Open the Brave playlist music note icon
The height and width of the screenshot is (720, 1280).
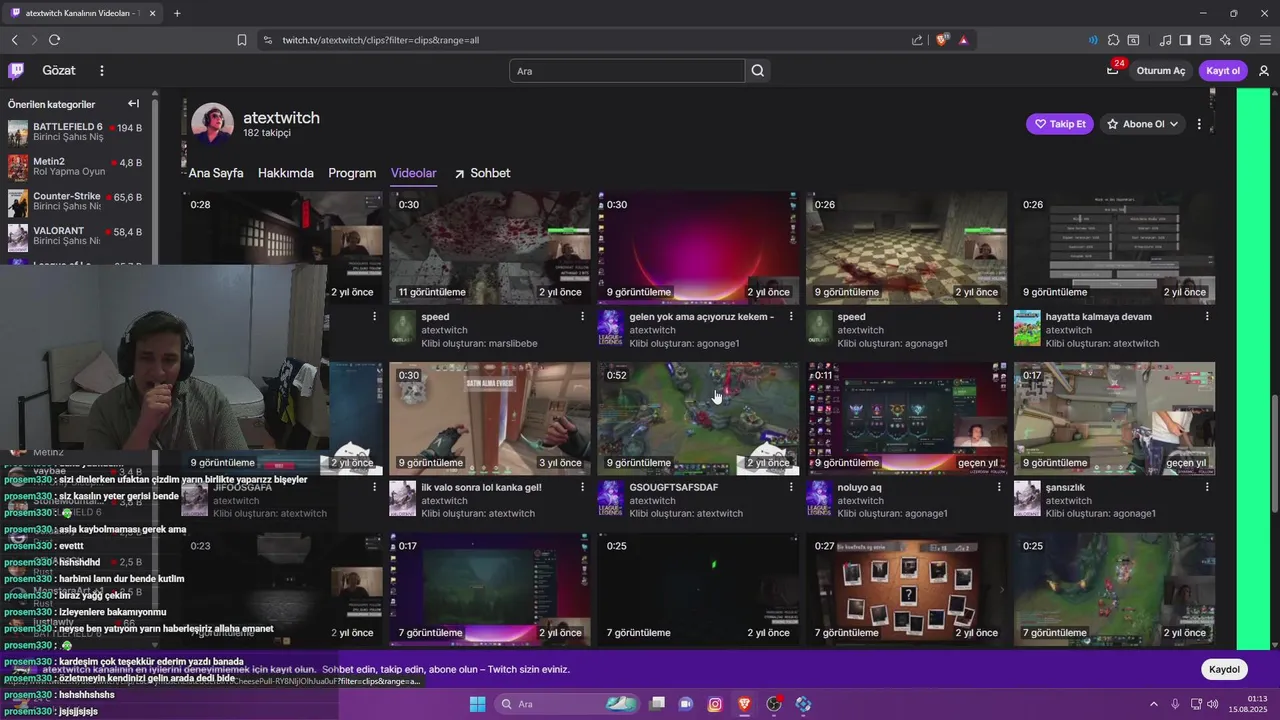[1165, 40]
